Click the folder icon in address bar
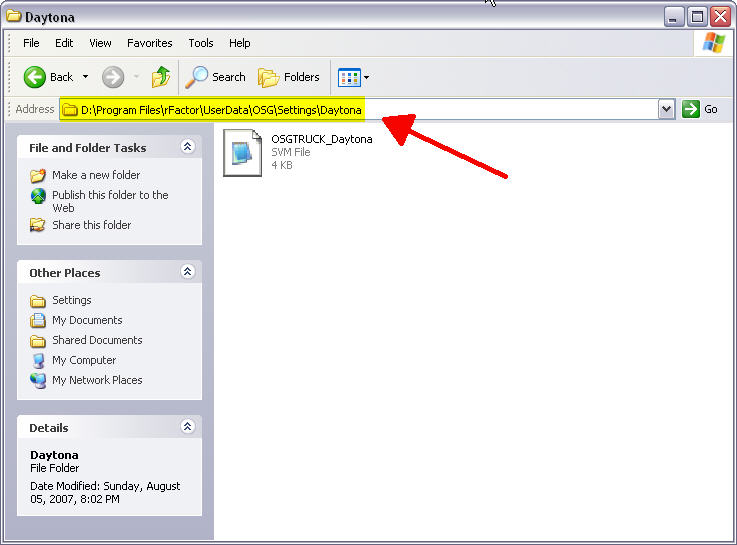 pos(70,110)
